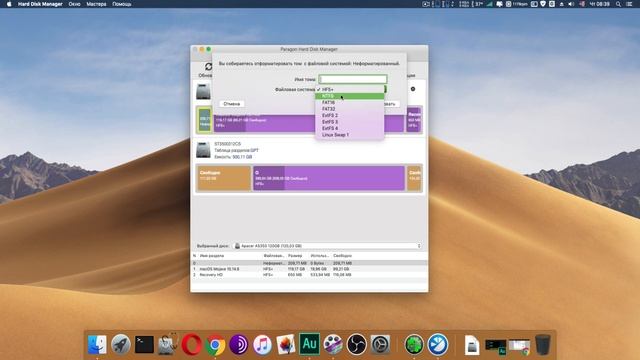The height and width of the screenshot is (360, 640).
Task: Pick ExtFS 3 file system option
Action: click(349, 122)
